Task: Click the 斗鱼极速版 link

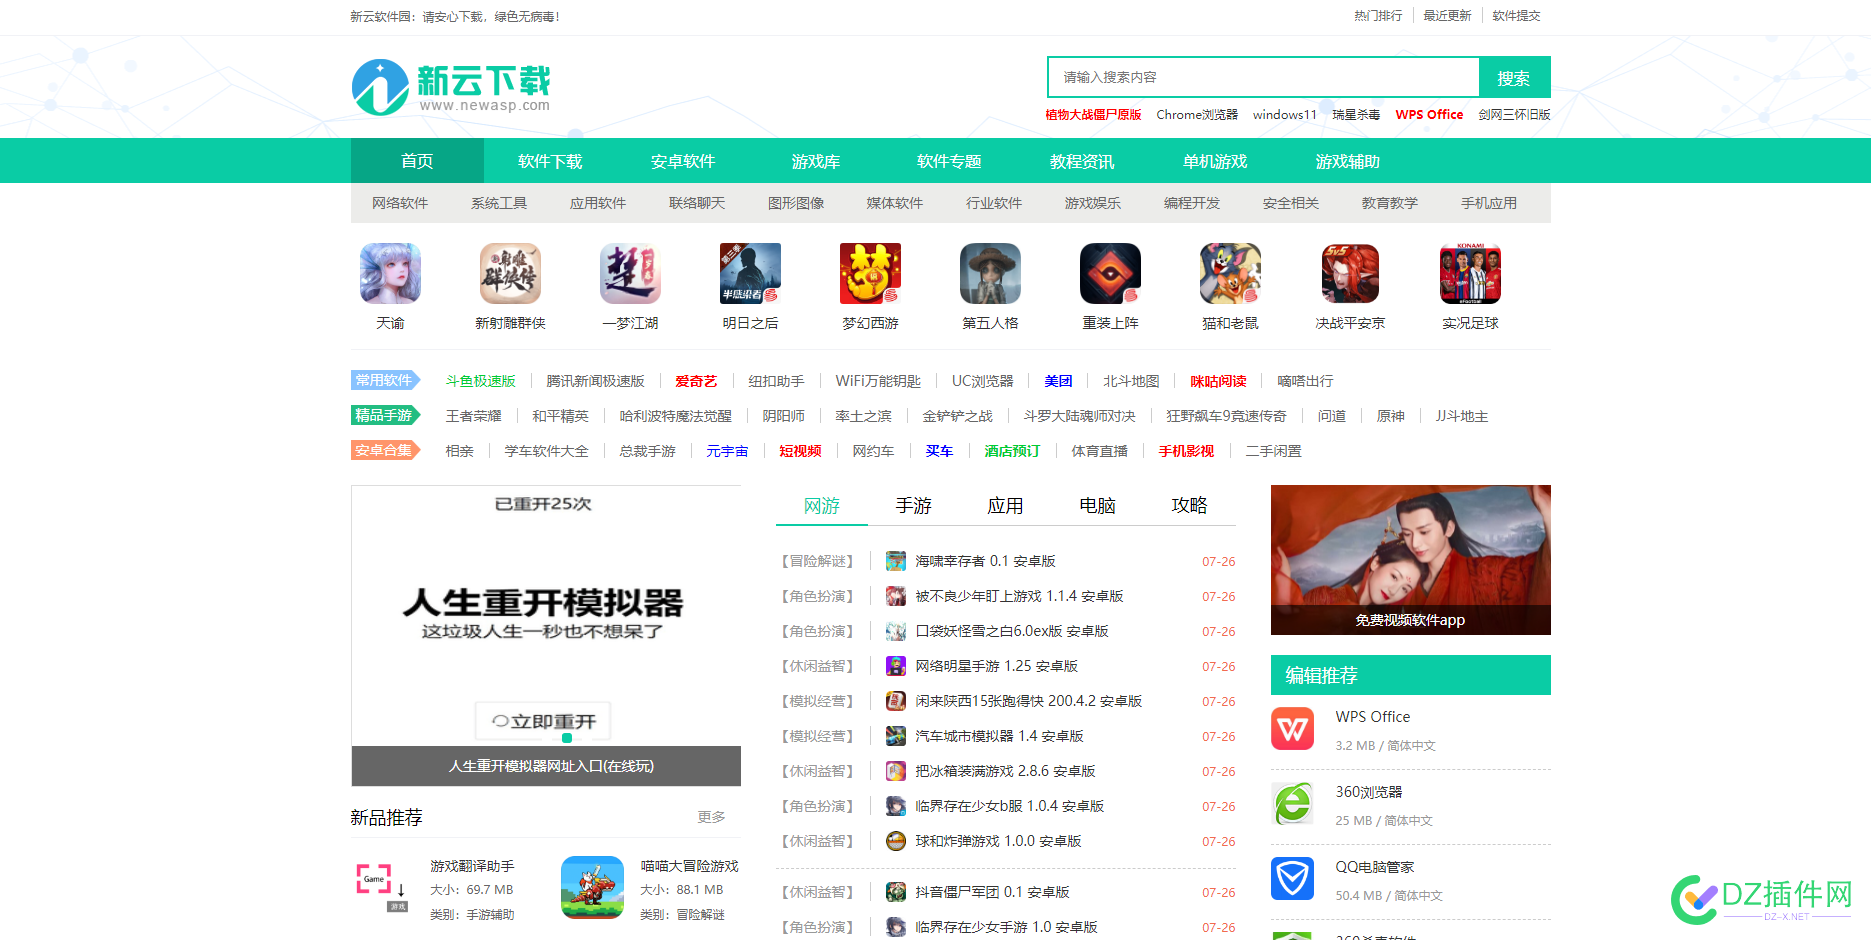Action: pos(481,381)
